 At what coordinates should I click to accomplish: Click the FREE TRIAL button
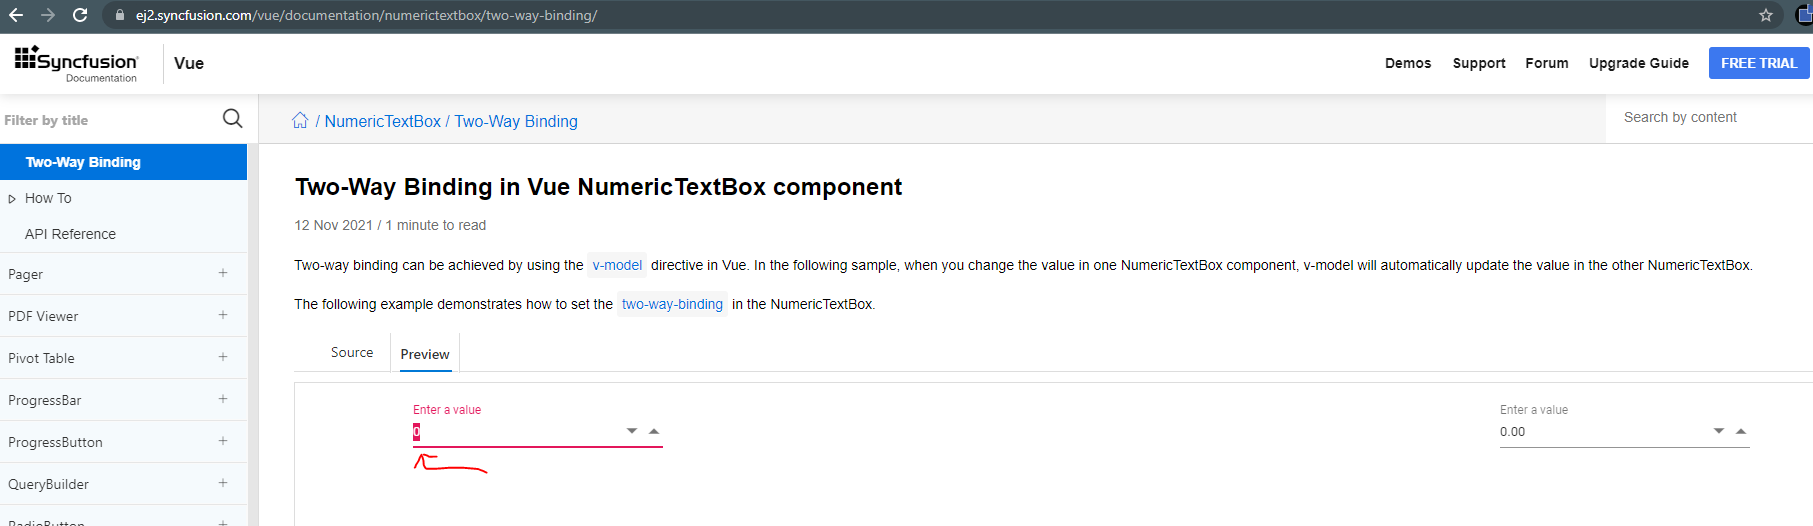pyautogui.click(x=1758, y=63)
